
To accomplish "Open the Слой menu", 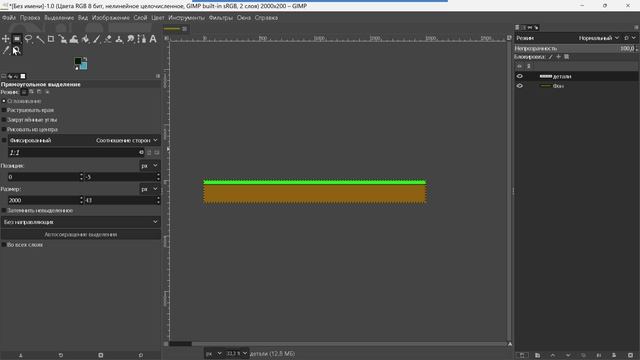I will (x=140, y=18).
